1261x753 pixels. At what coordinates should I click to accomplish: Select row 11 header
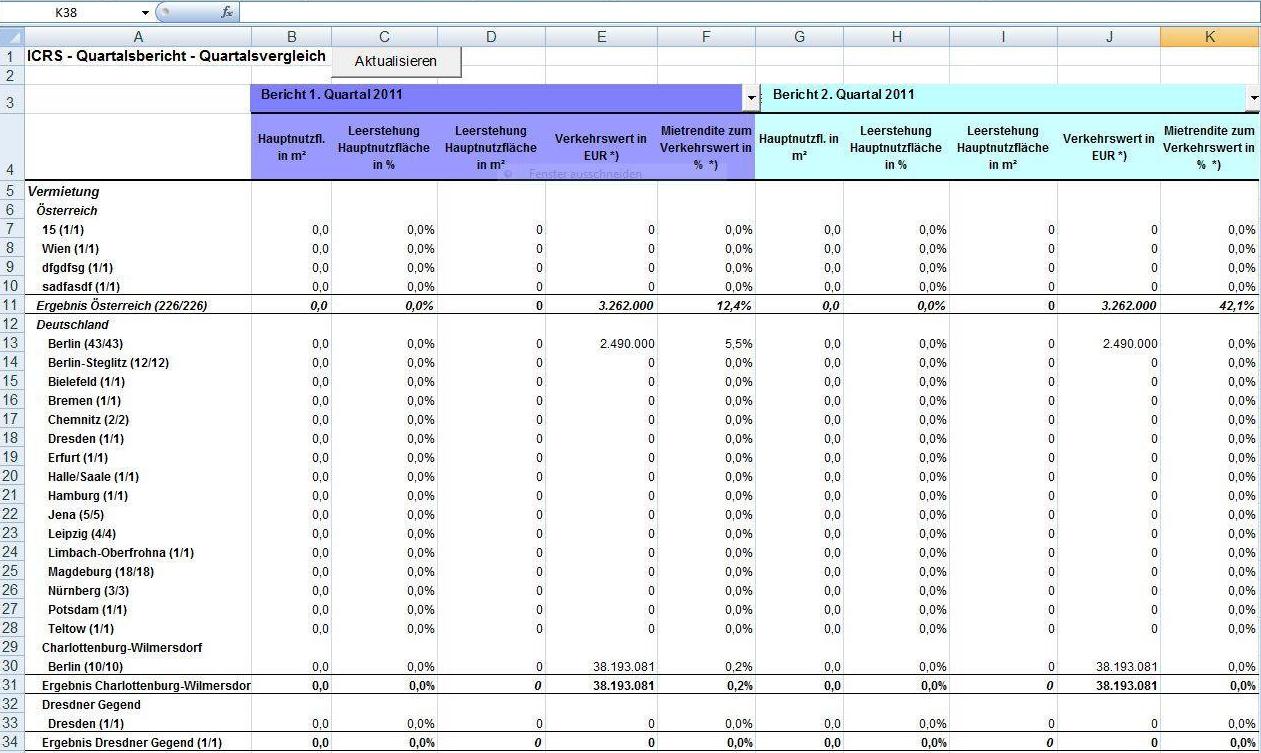click(12, 305)
